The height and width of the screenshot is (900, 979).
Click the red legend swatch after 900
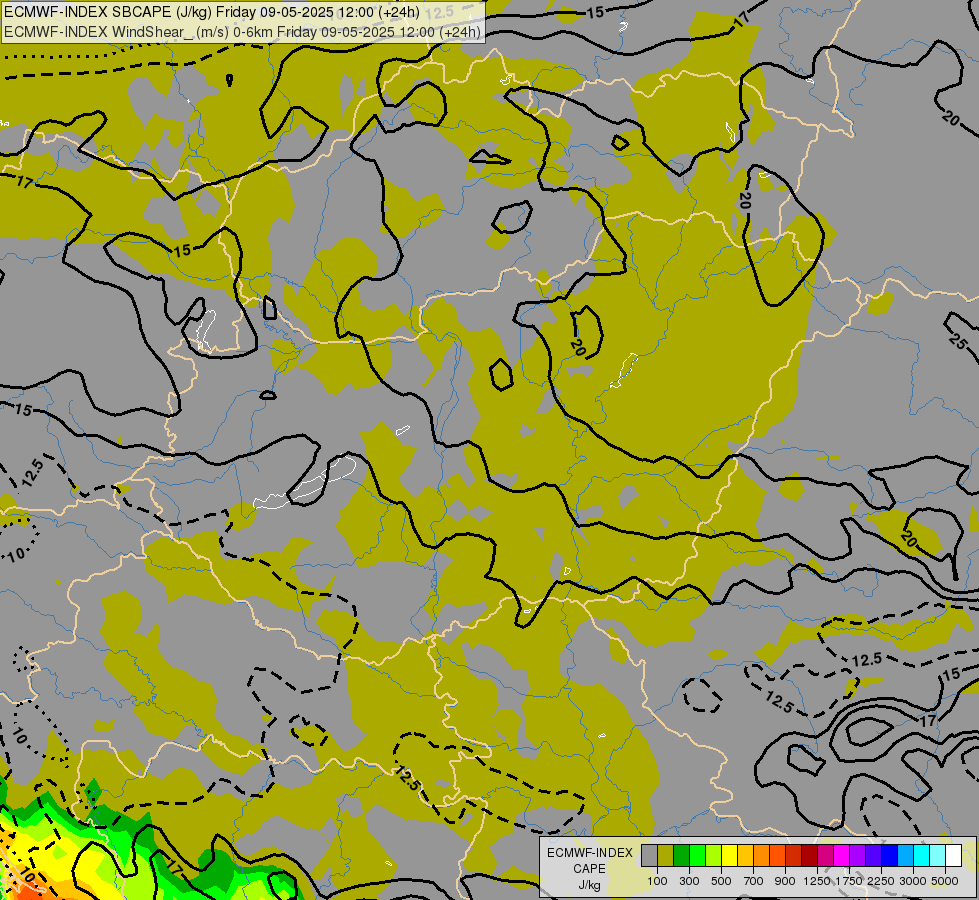coord(794,856)
